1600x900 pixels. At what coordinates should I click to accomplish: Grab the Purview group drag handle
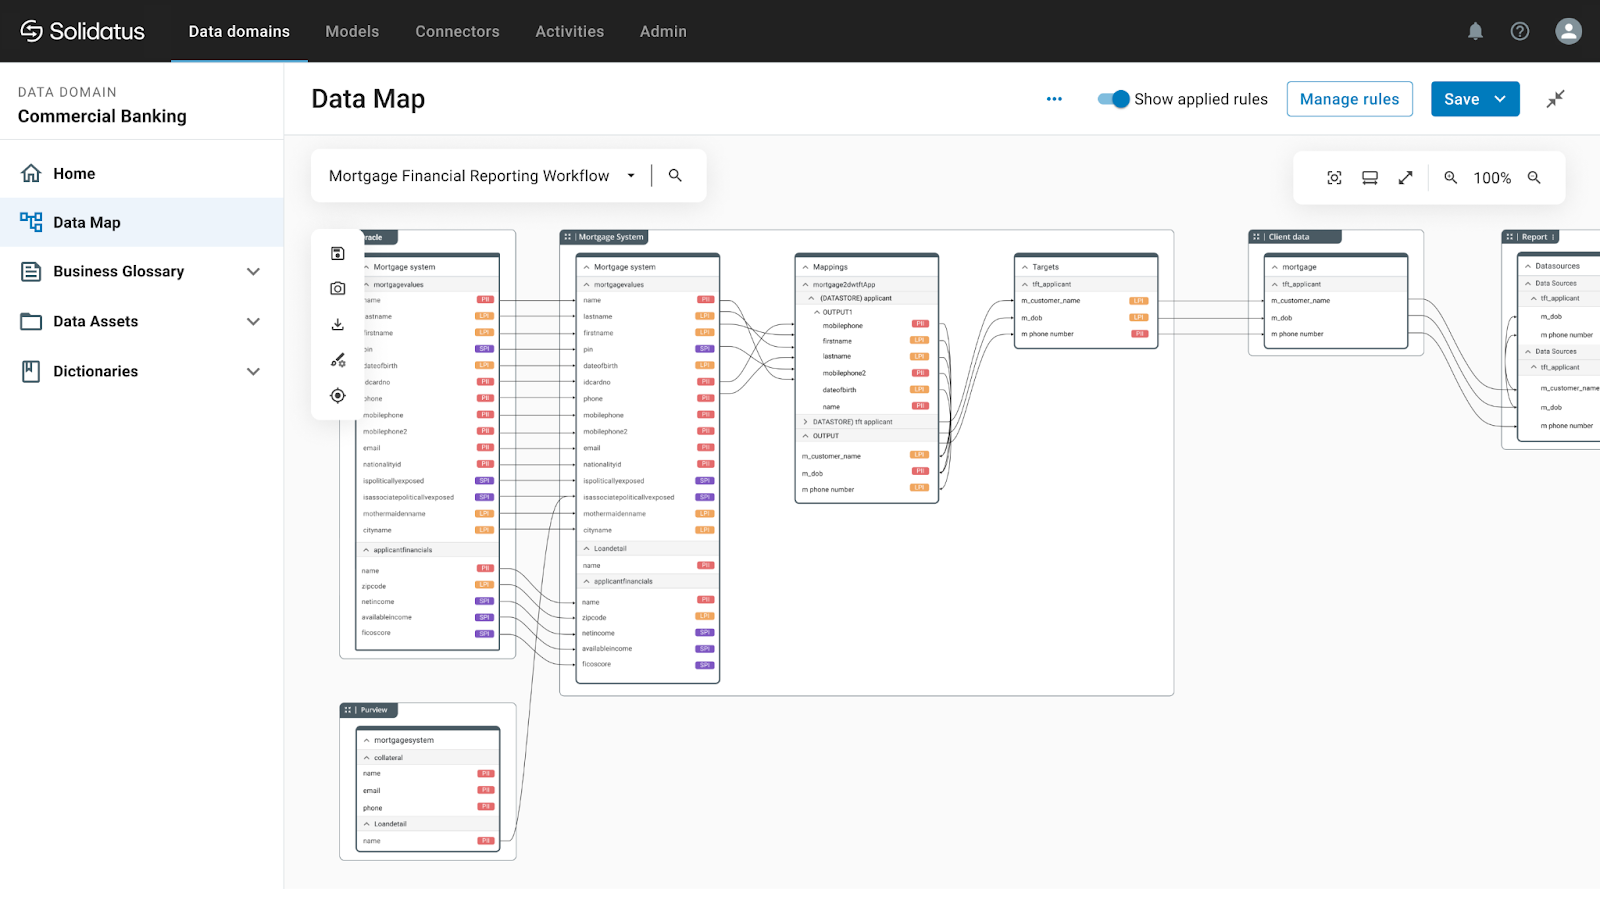[348, 710]
